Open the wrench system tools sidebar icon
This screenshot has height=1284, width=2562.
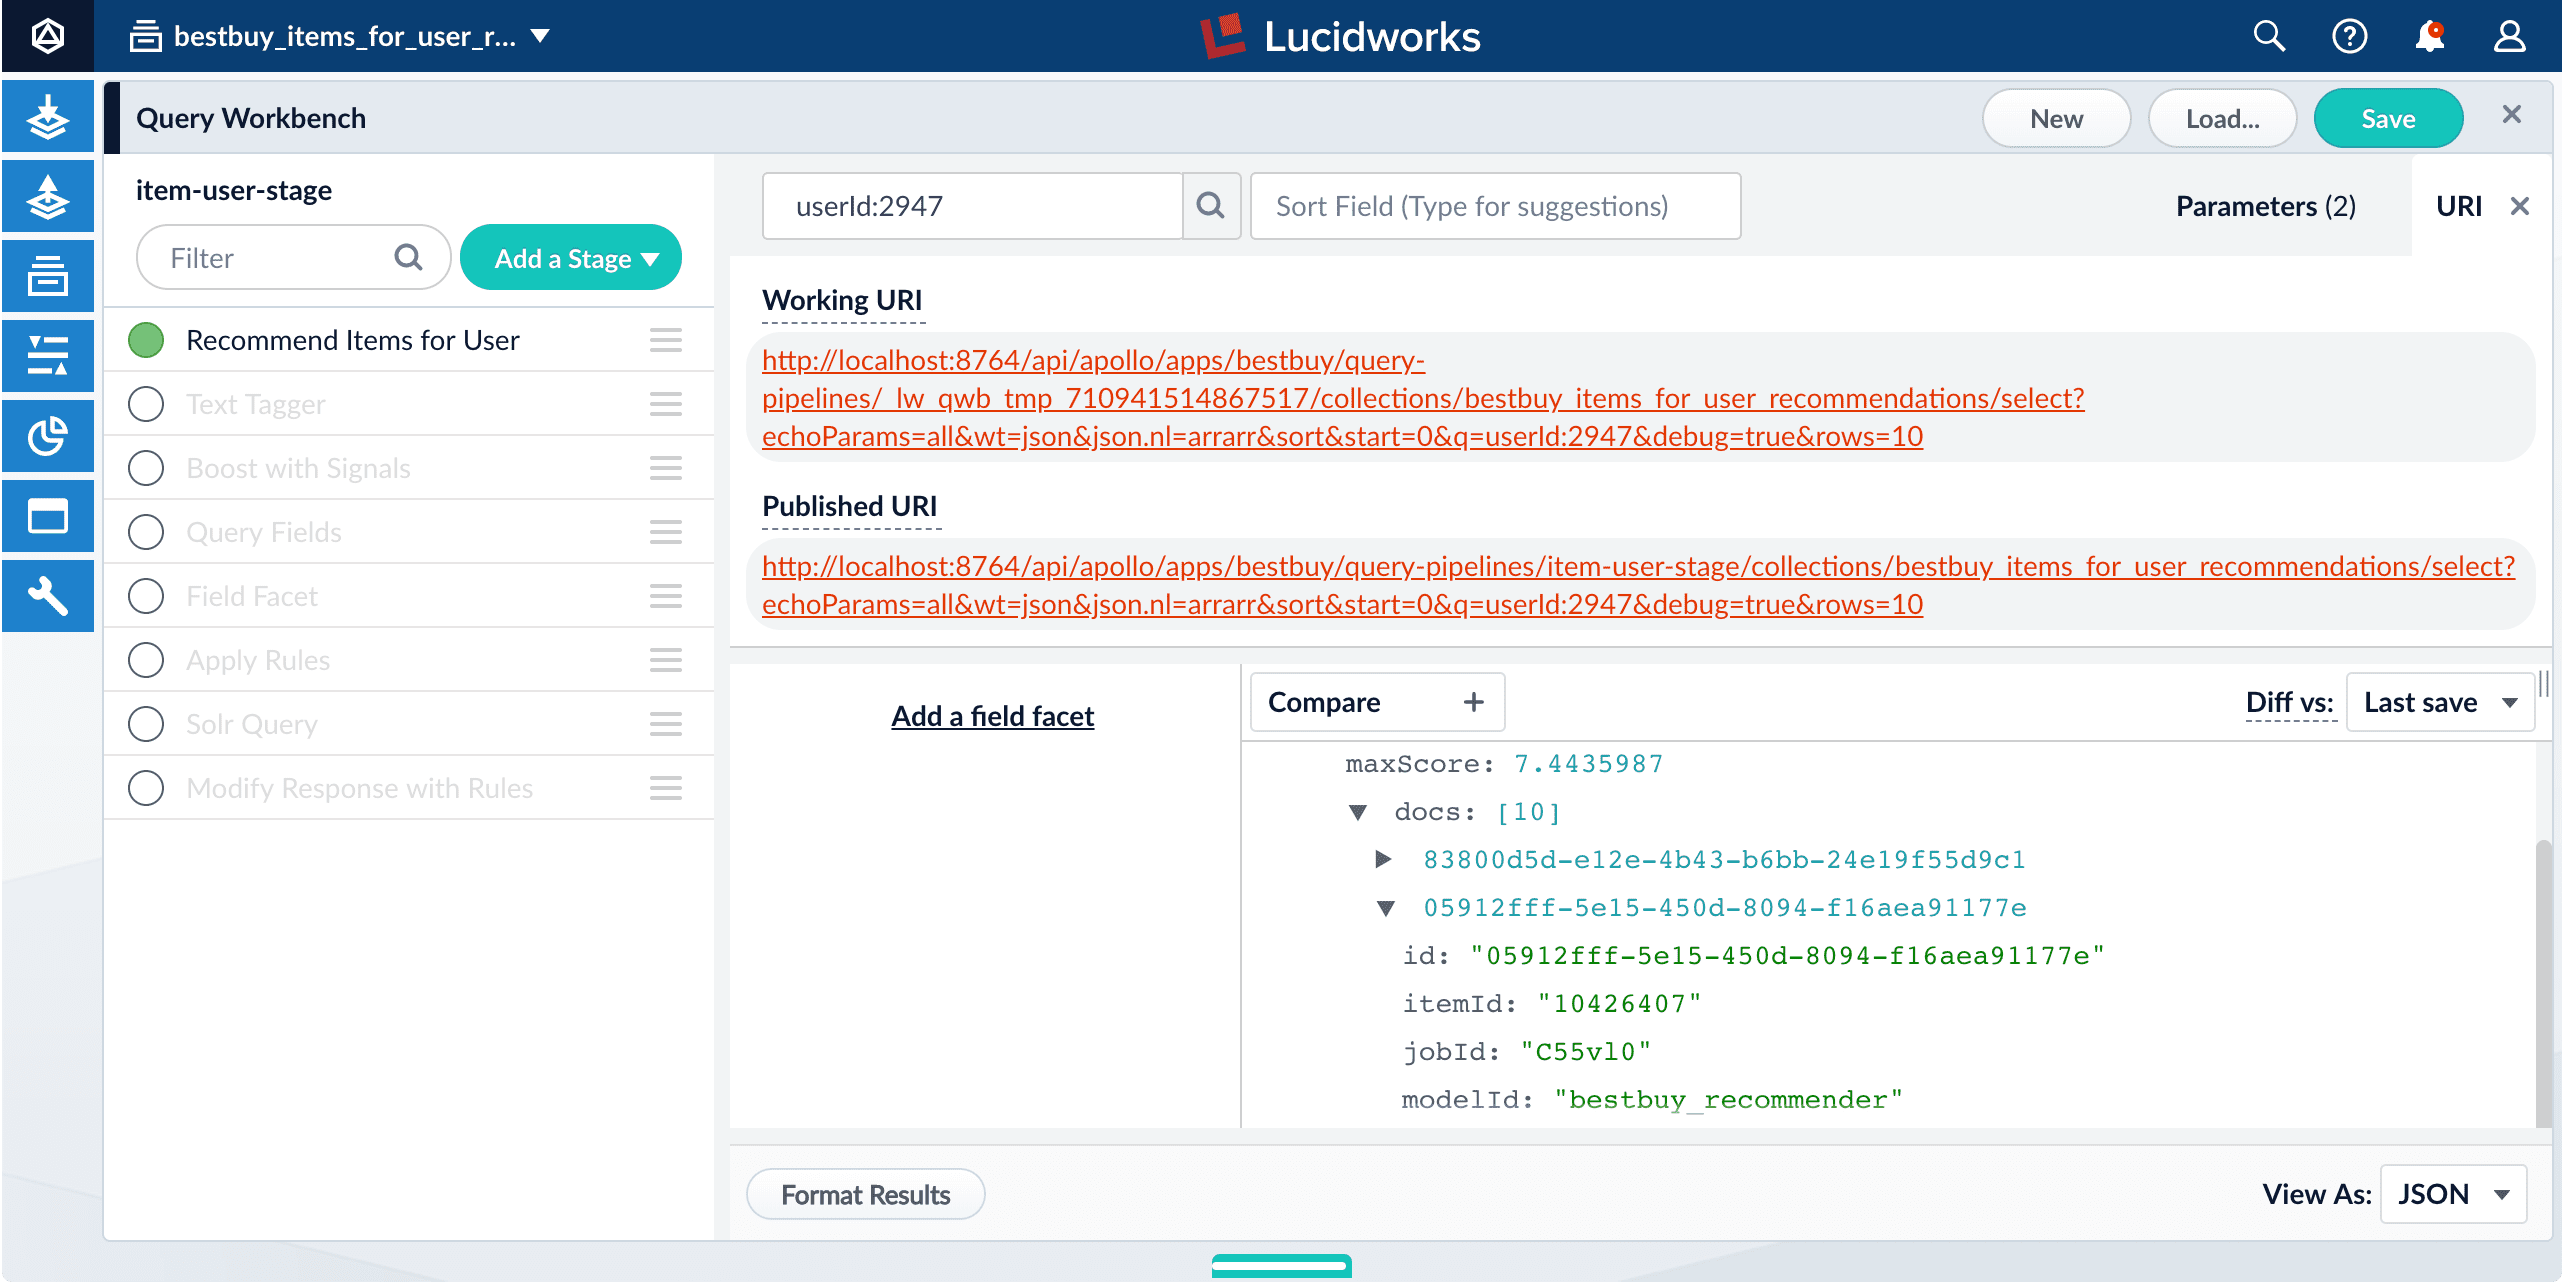(47, 596)
